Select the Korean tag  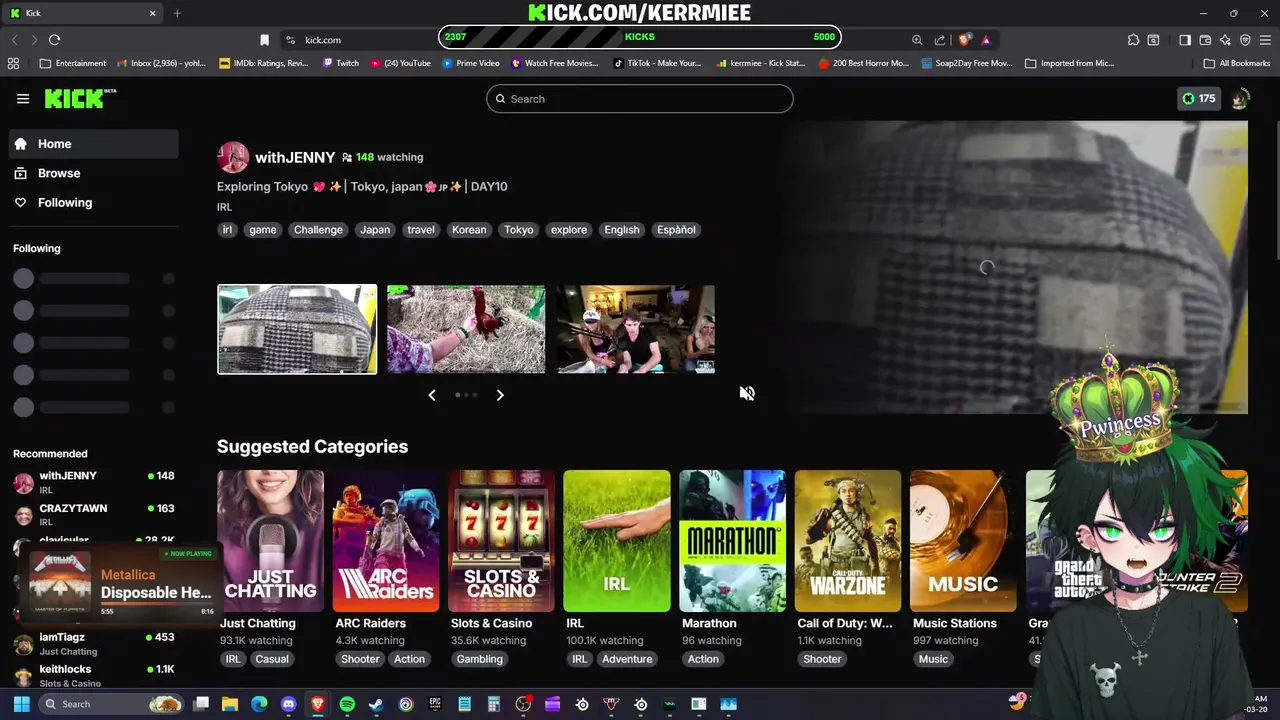click(x=469, y=229)
